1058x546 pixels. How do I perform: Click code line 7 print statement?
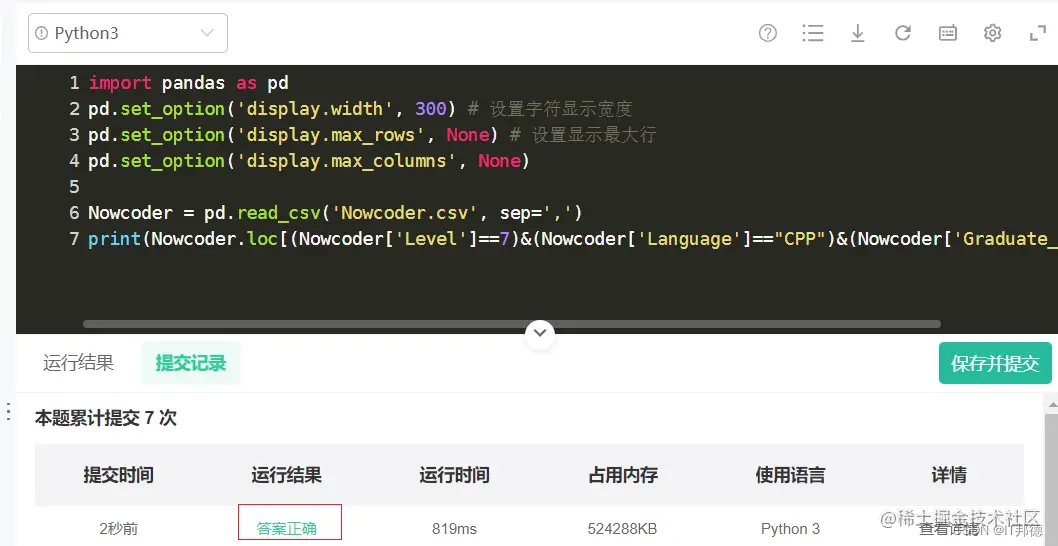[x=573, y=239]
